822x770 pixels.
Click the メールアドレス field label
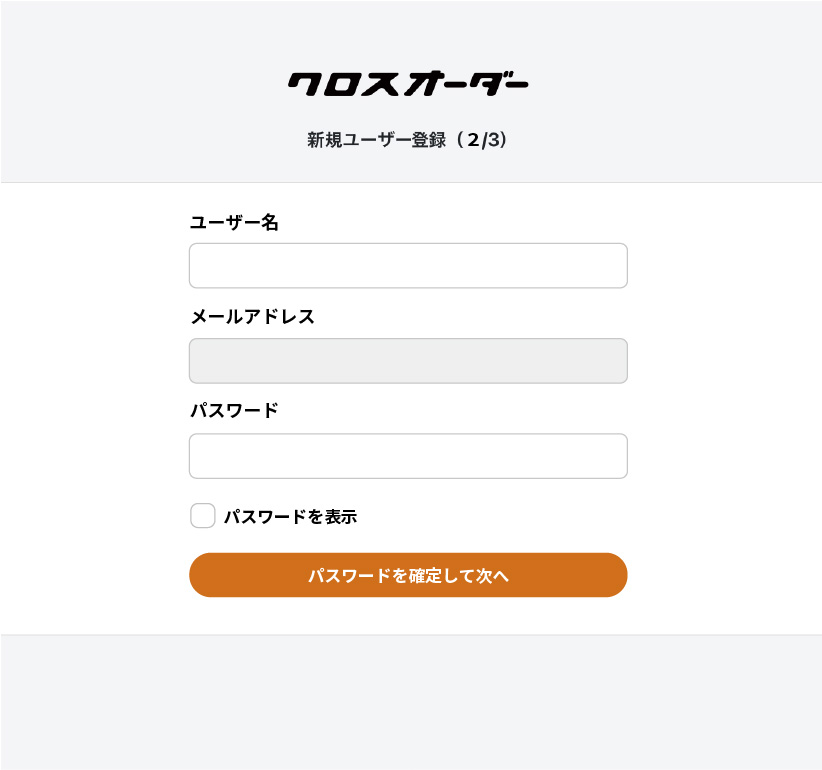tap(252, 317)
